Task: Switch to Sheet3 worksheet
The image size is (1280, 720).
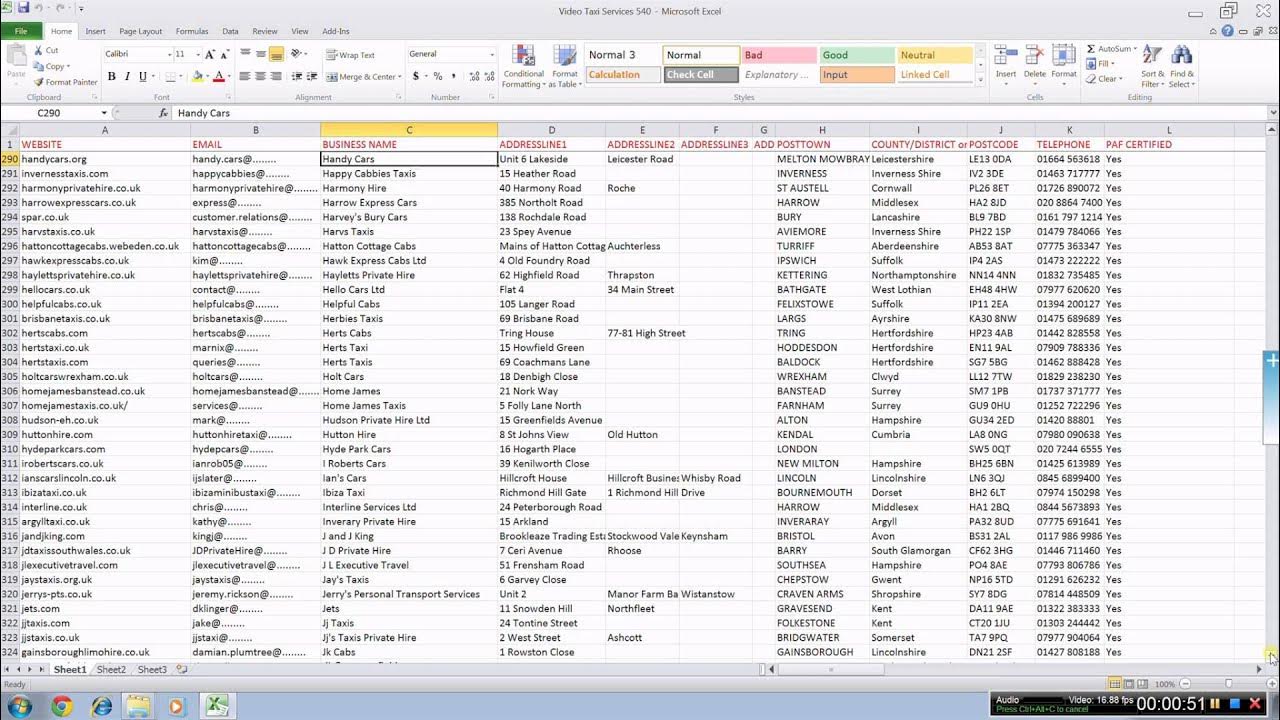Action: 152,669
